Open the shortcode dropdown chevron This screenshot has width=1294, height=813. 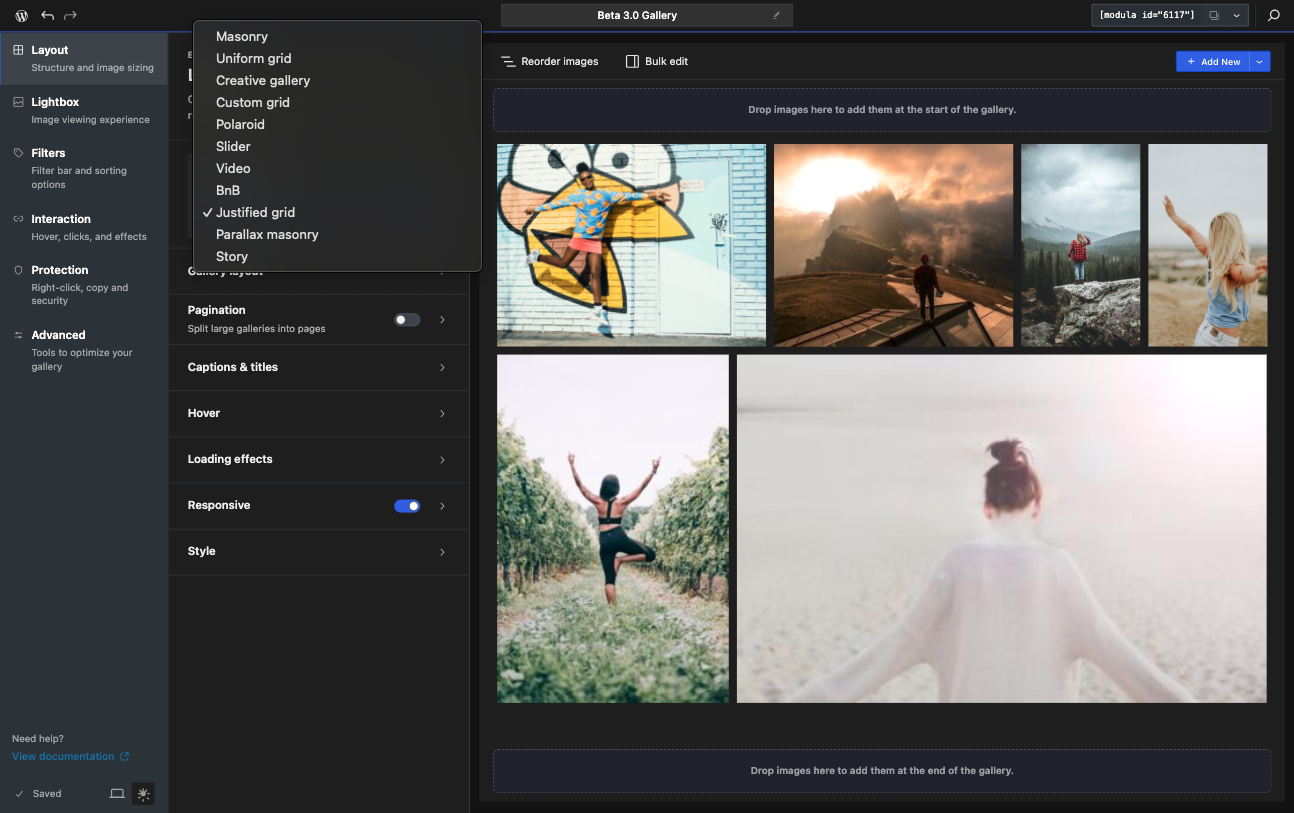tap(1237, 16)
